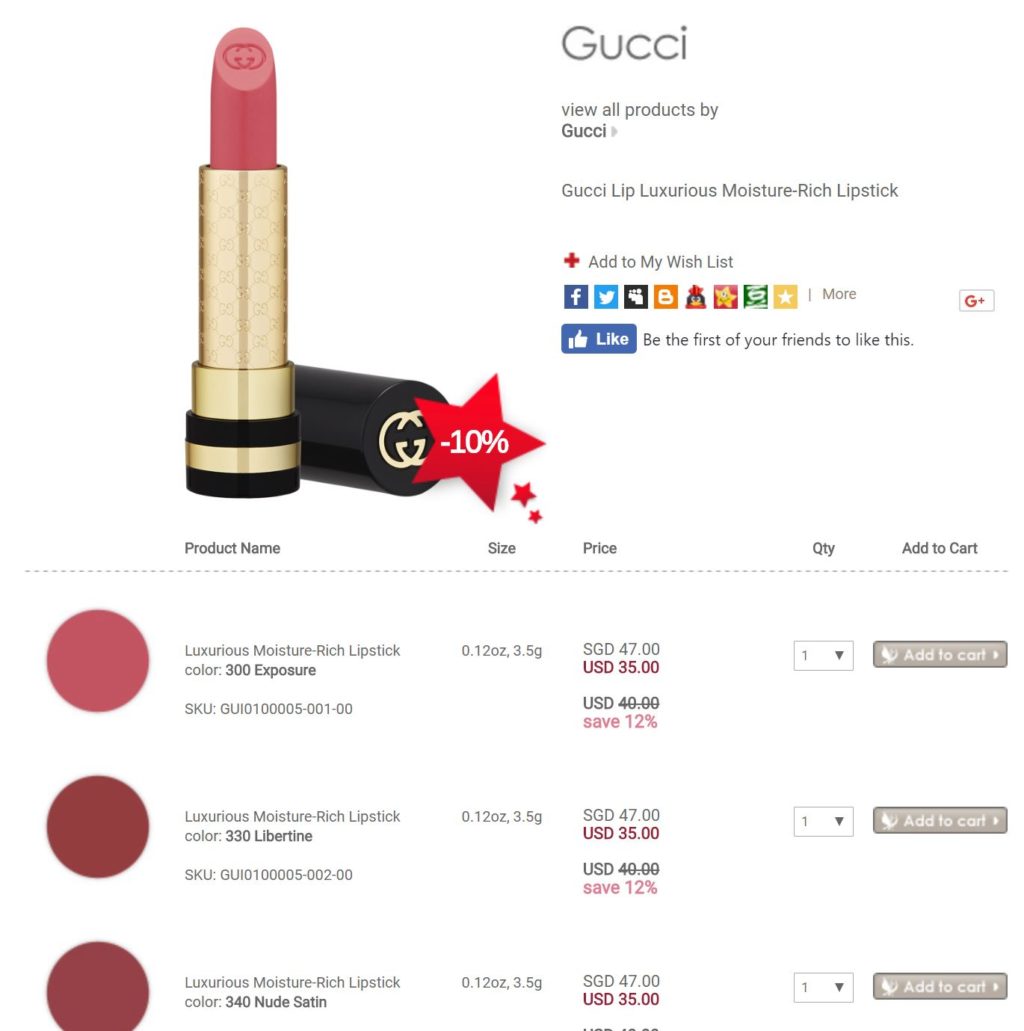The height and width of the screenshot is (1031, 1024).
Task: Add 330 Libertine lipstick to cart
Action: click(x=940, y=821)
